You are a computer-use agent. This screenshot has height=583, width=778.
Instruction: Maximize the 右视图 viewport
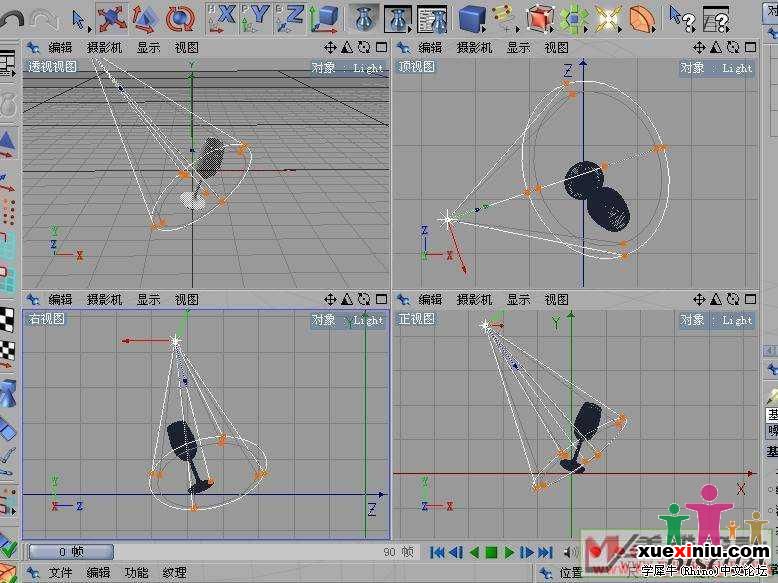coord(382,300)
